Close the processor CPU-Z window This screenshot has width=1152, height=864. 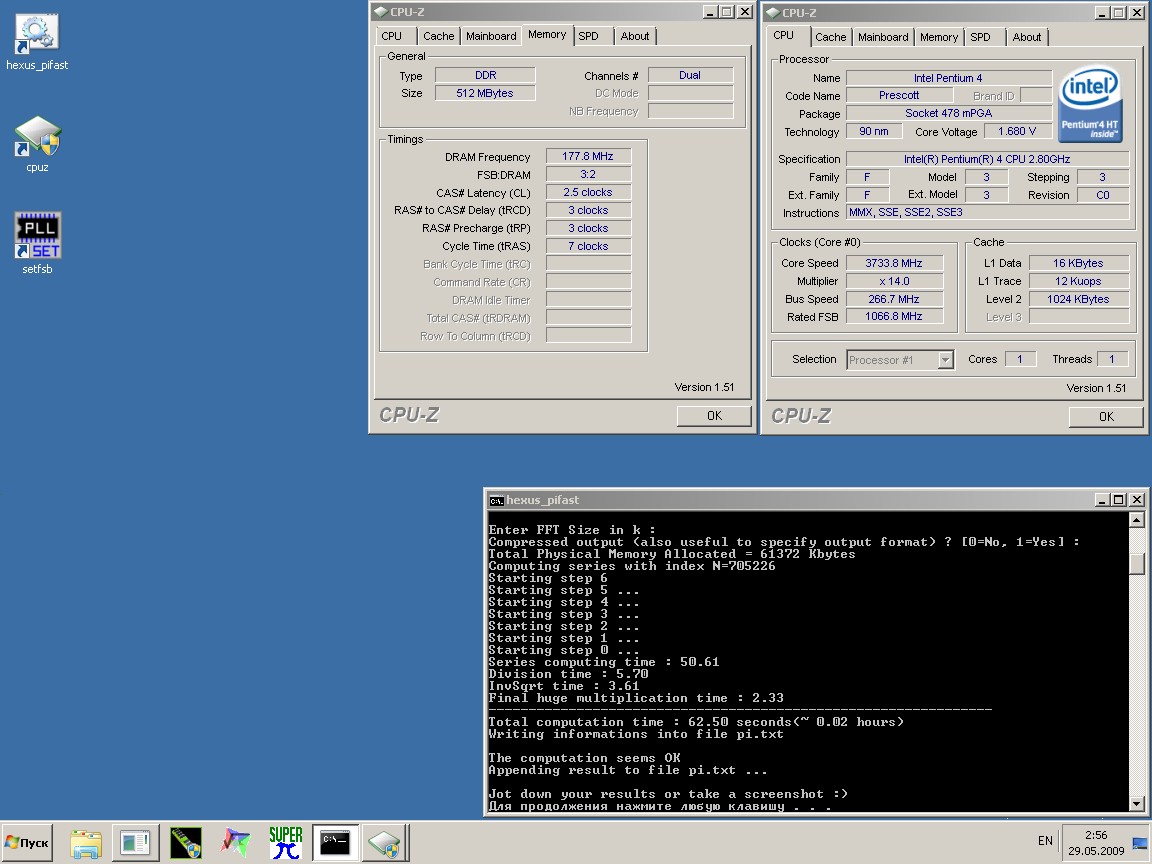[1137, 12]
